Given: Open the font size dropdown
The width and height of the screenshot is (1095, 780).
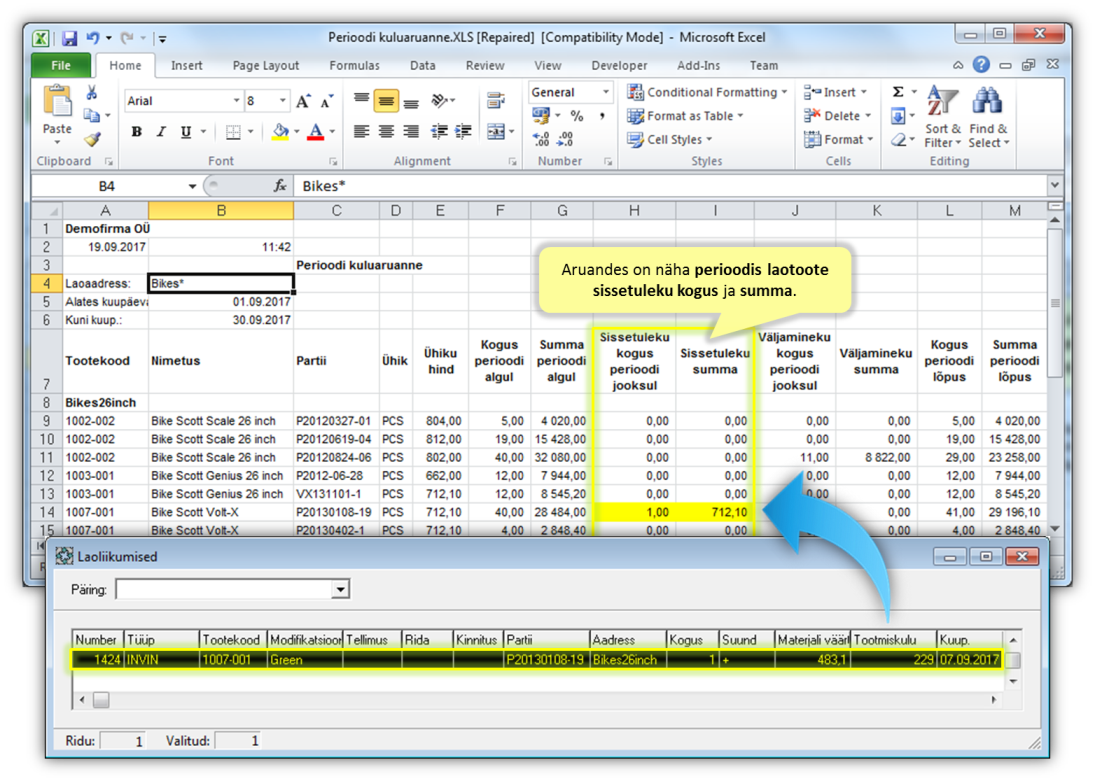Looking at the screenshot, I should 283,101.
